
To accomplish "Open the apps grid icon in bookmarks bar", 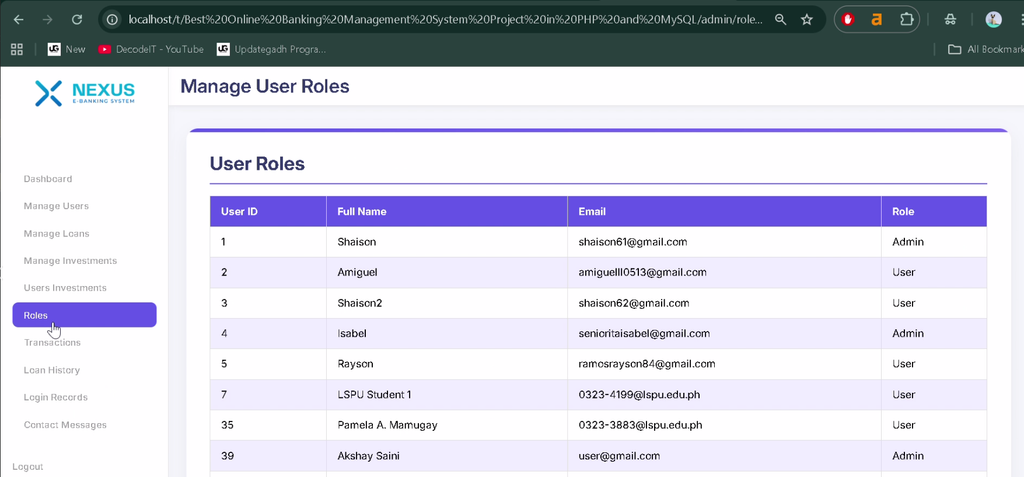I will pos(17,49).
